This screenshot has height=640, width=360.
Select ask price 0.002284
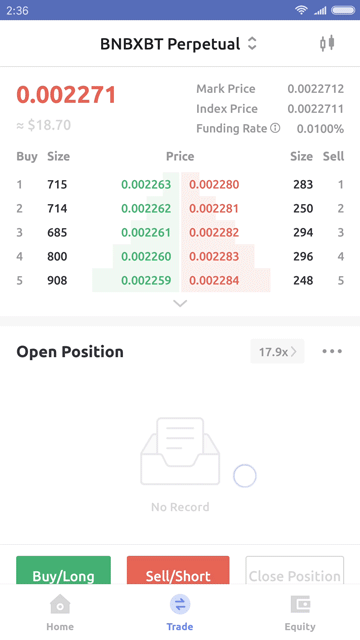pos(214,280)
